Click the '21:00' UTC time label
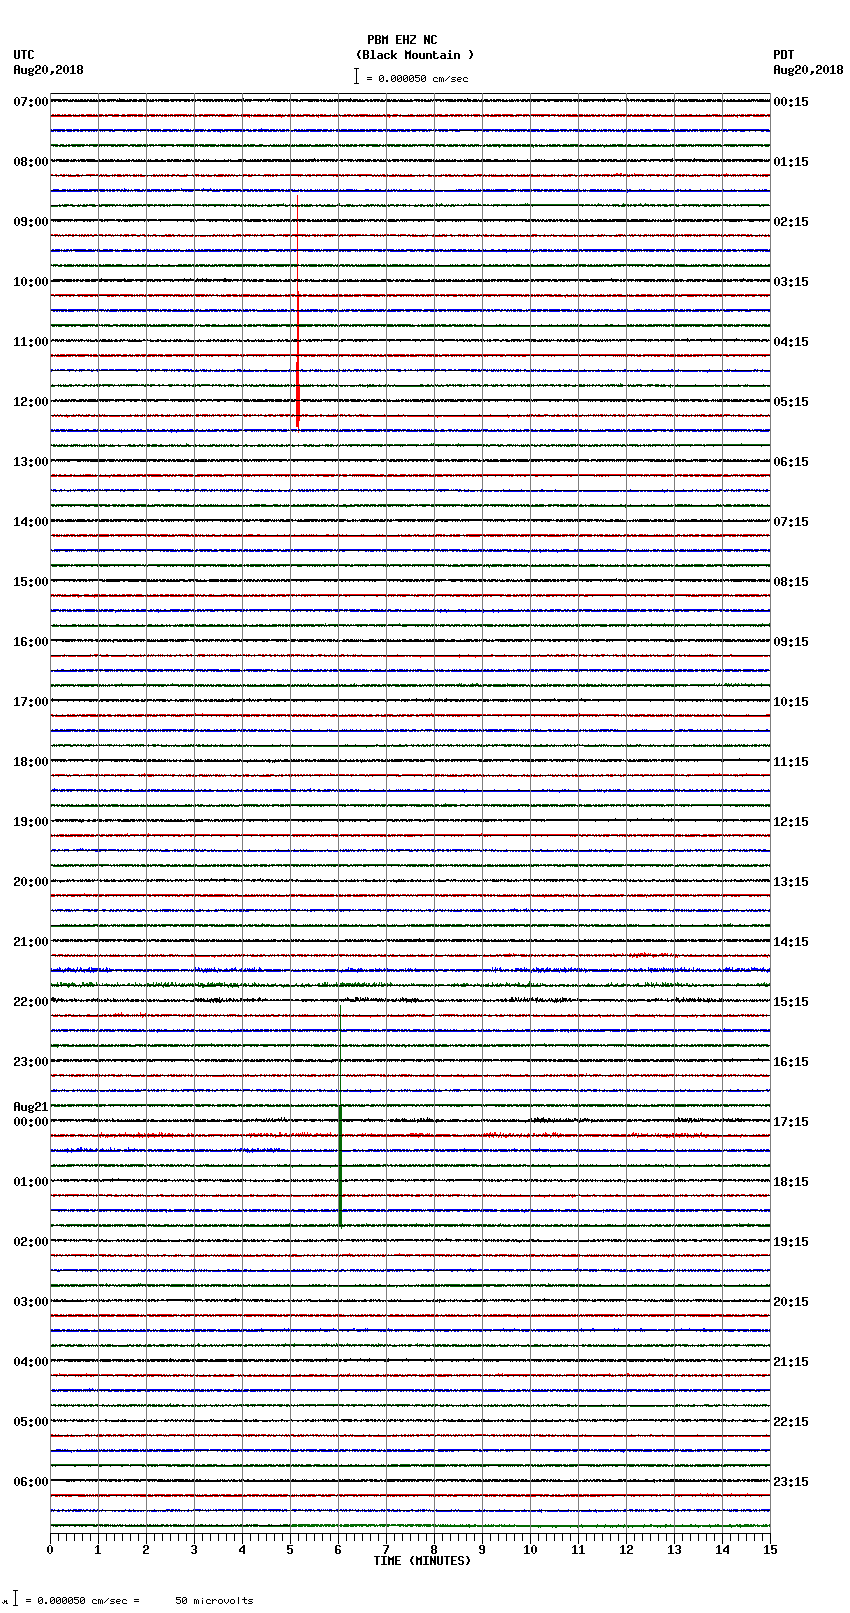Screen dimensions: 850x1613 31,942
